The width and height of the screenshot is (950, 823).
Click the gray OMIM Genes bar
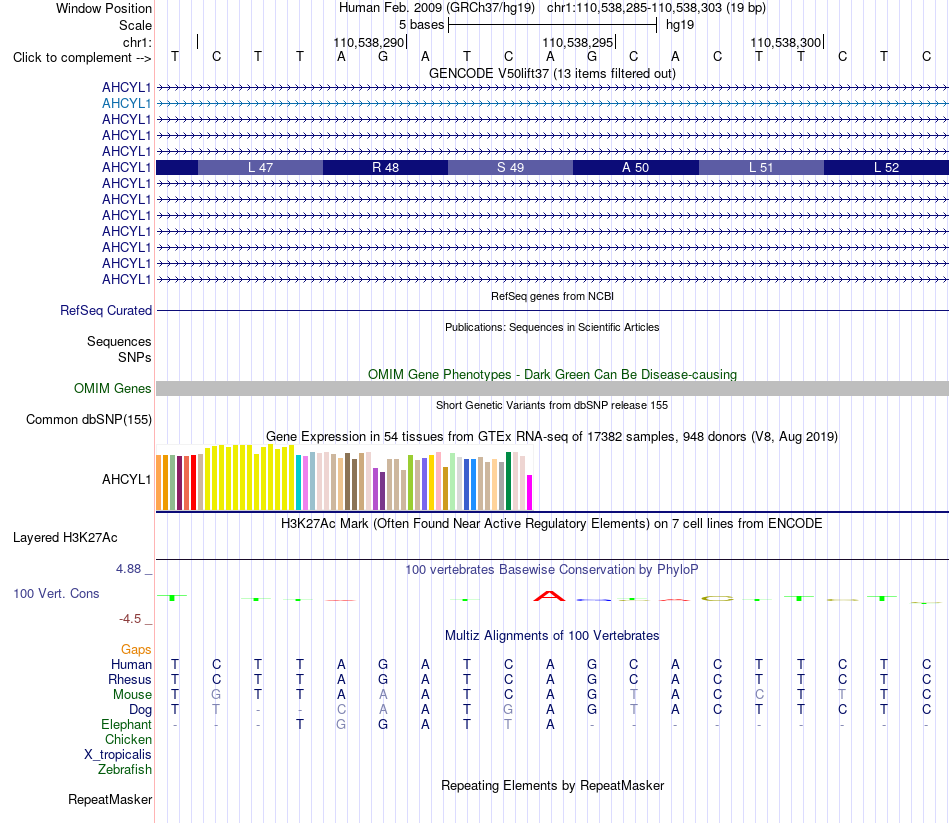(552, 388)
